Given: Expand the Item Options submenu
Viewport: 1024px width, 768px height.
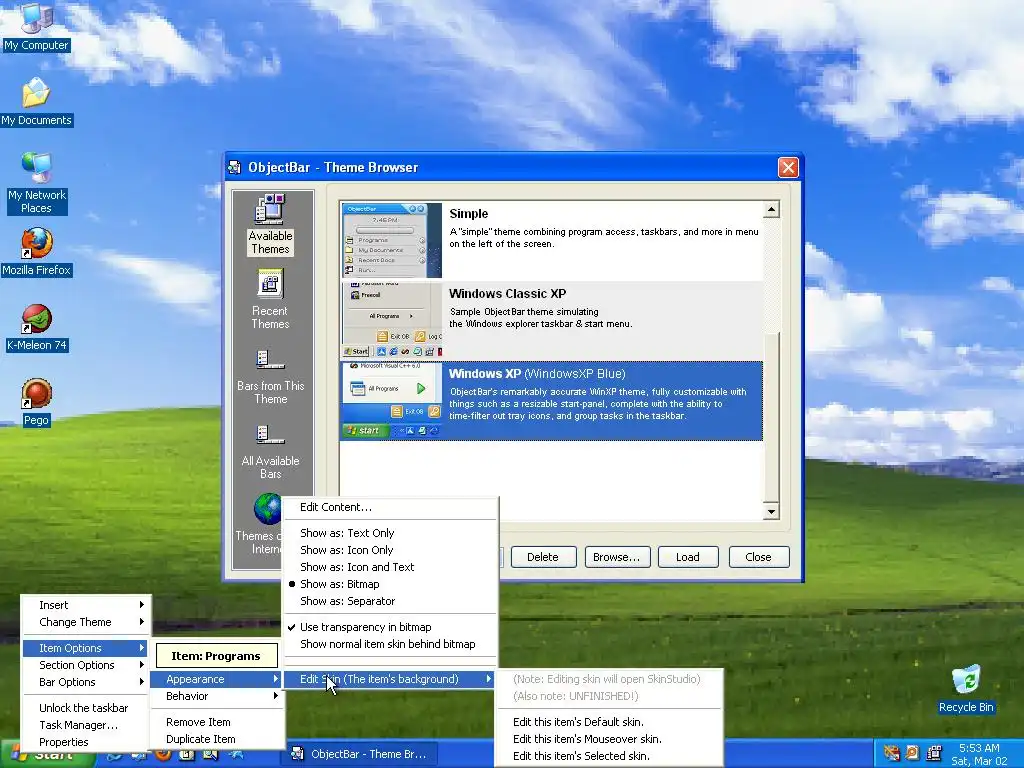Looking at the screenshot, I should pos(86,648).
